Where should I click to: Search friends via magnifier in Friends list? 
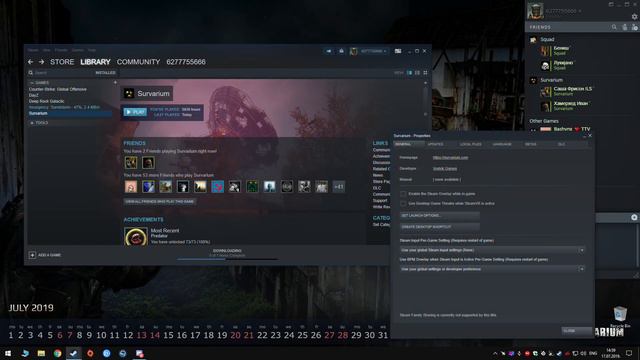point(614,27)
